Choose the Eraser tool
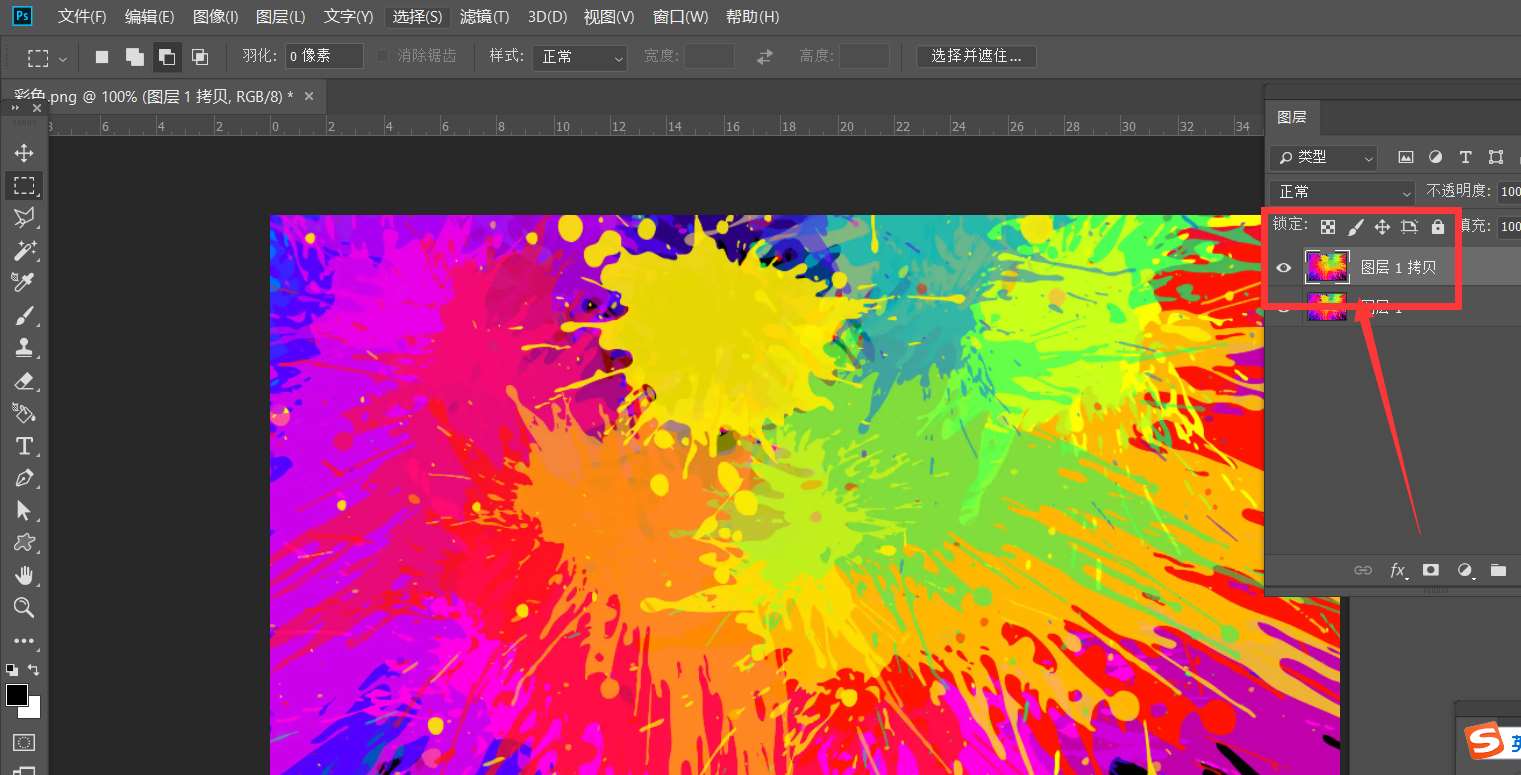This screenshot has width=1521, height=775. pos(24,381)
